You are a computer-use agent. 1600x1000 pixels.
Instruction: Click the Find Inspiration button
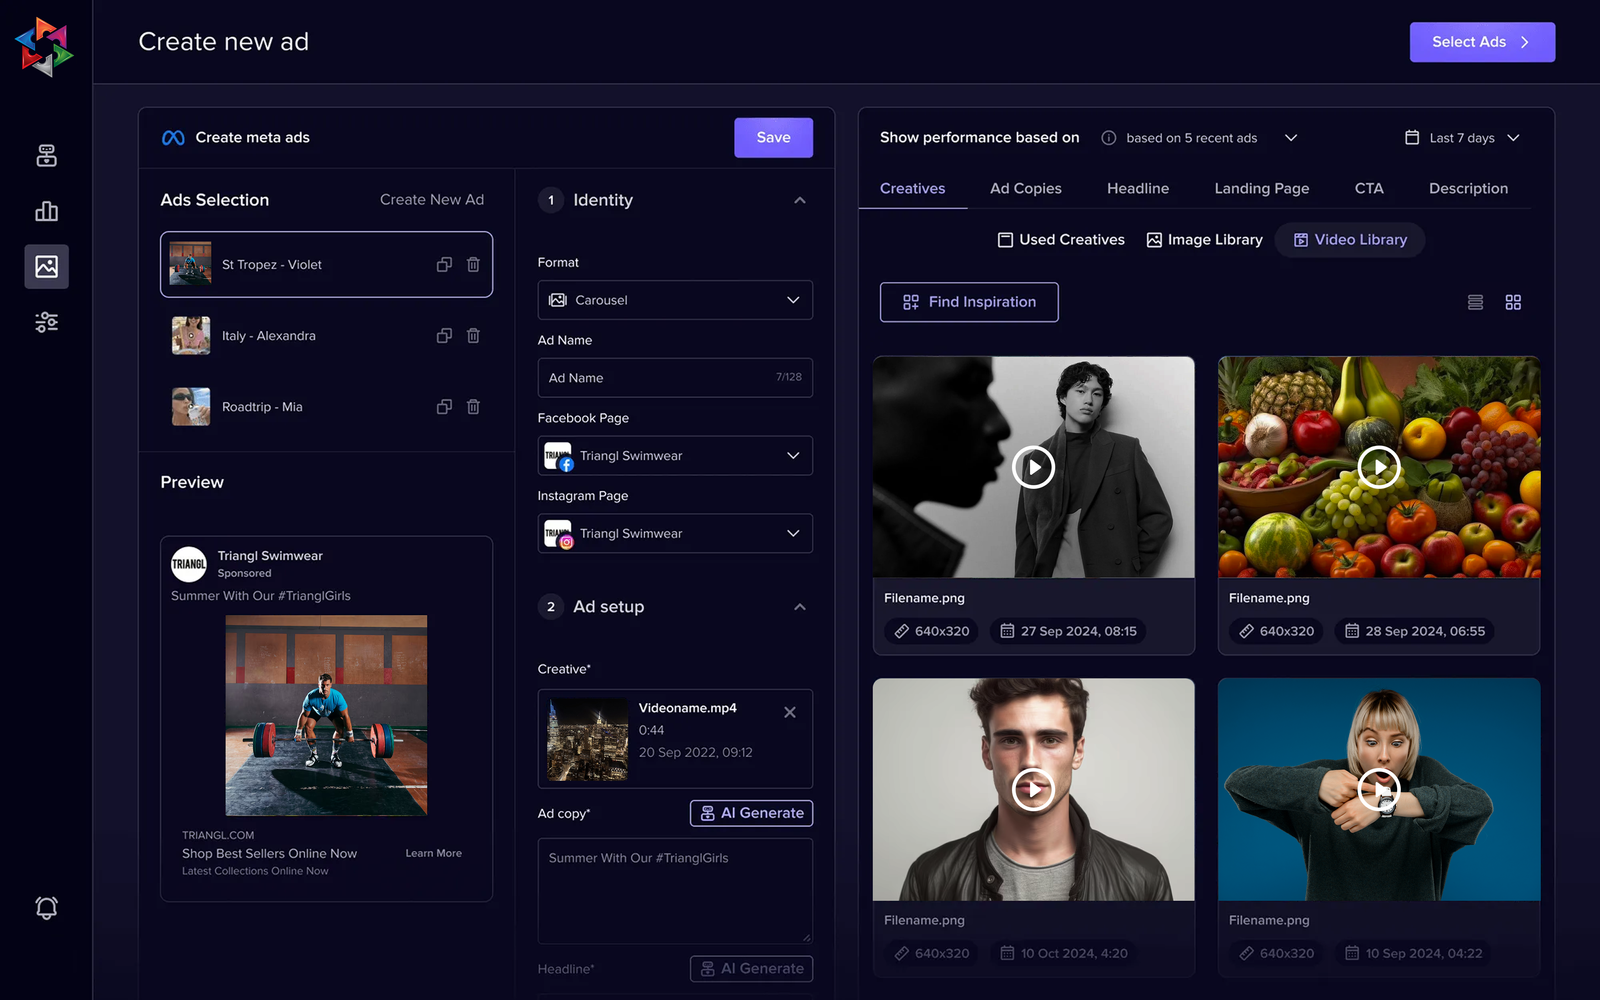(968, 302)
